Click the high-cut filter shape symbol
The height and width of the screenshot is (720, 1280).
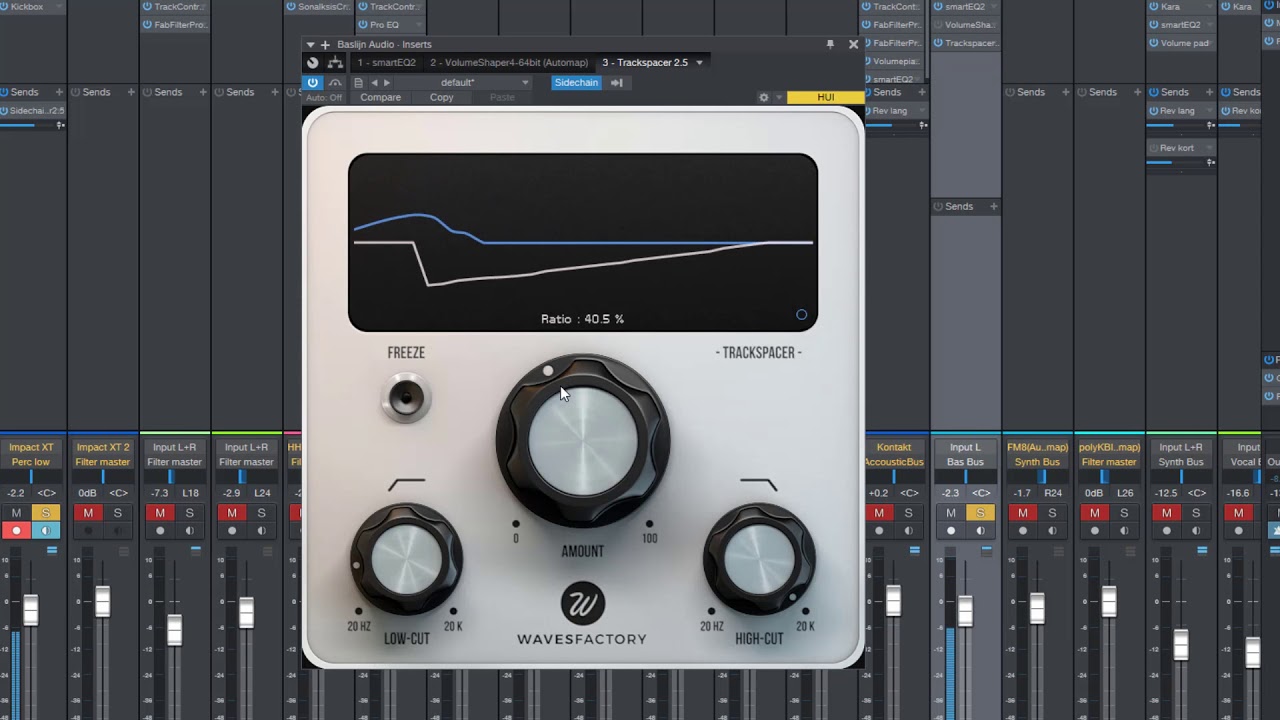coord(758,485)
